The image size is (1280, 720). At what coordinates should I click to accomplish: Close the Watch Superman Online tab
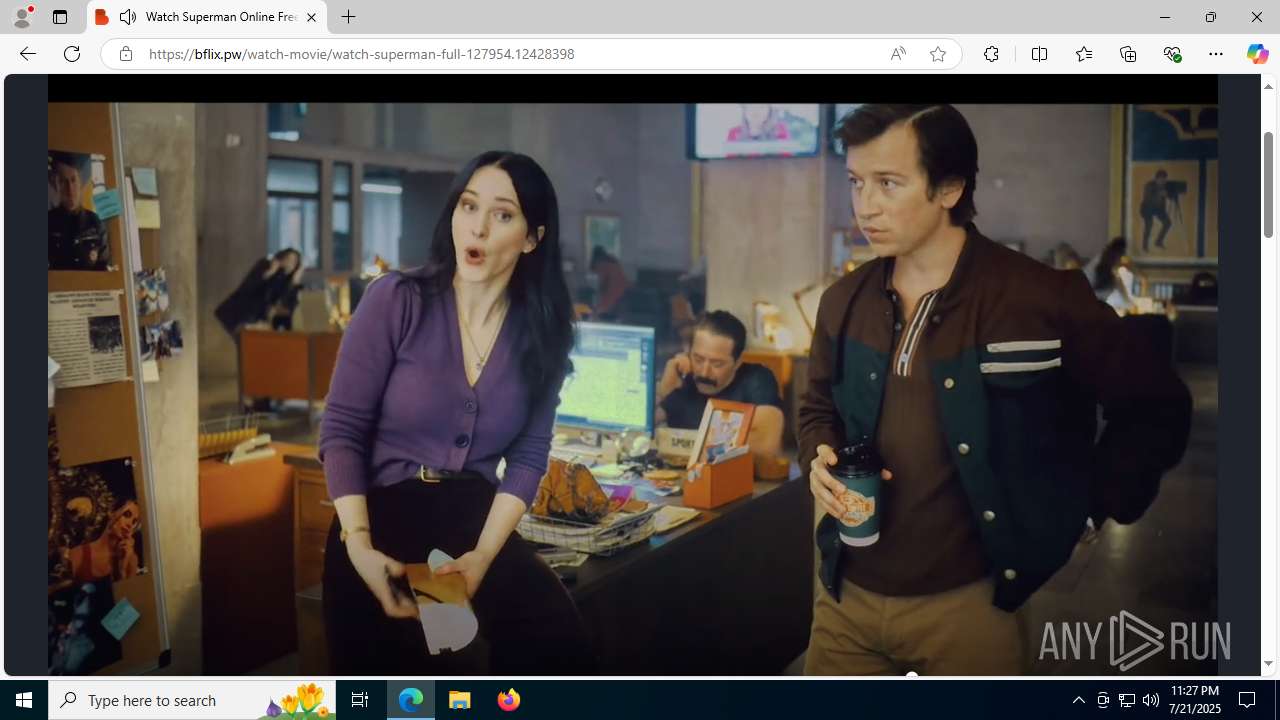click(311, 17)
